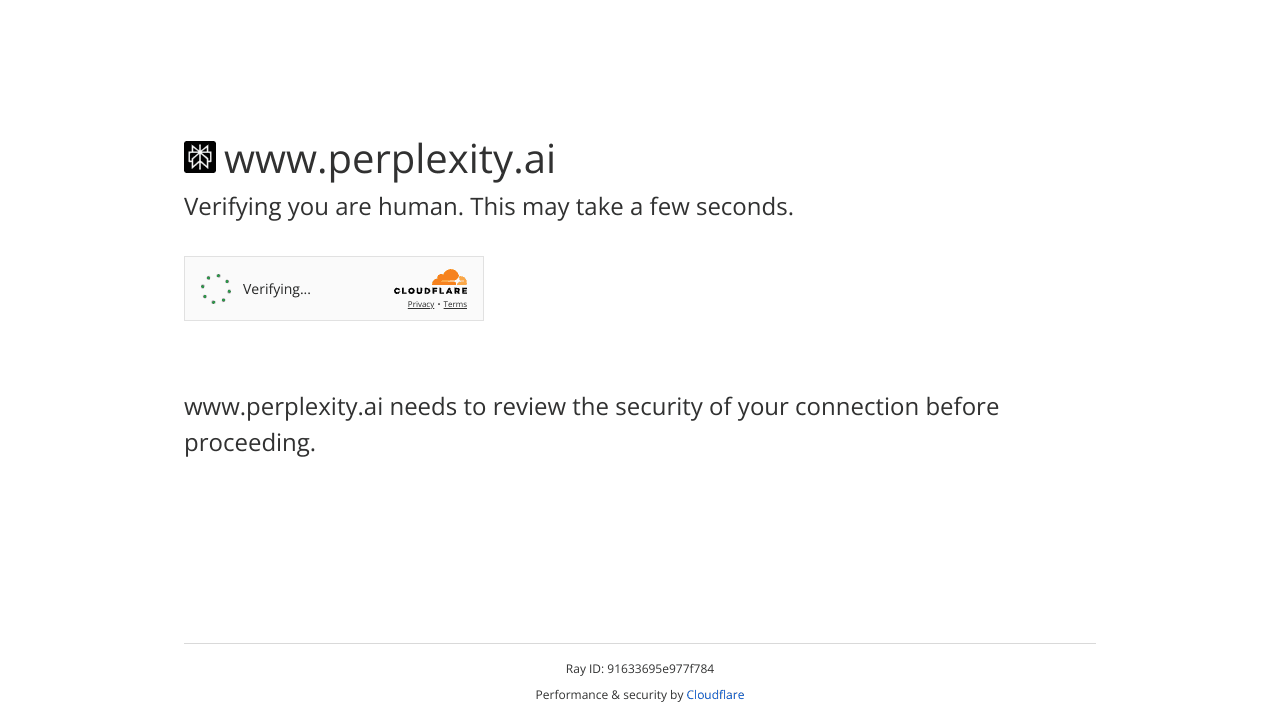
Task: Click the Cloudflare Turnstile verification widget
Action: pyautogui.click(x=334, y=288)
